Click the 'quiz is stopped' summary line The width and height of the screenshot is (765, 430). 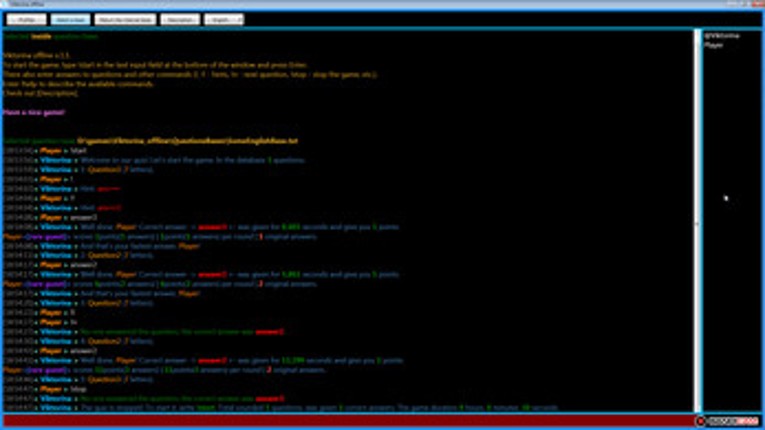click(x=281, y=408)
